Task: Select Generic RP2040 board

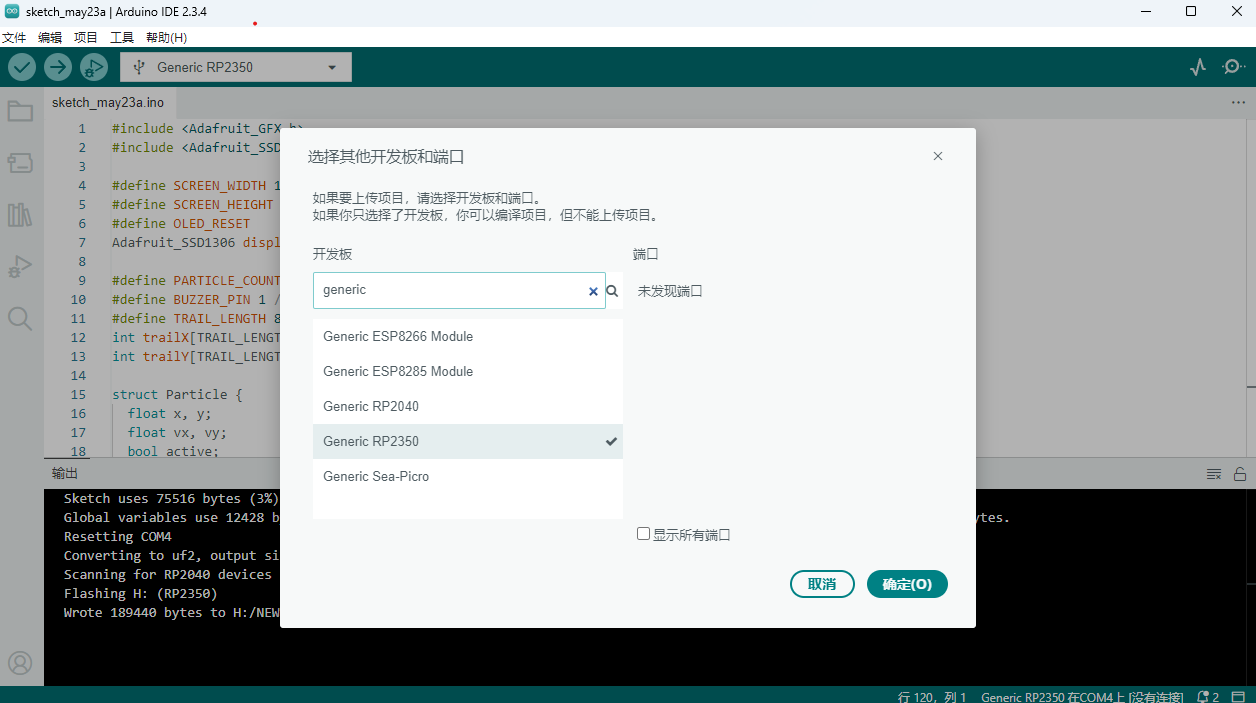Action: (x=468, y=406)
